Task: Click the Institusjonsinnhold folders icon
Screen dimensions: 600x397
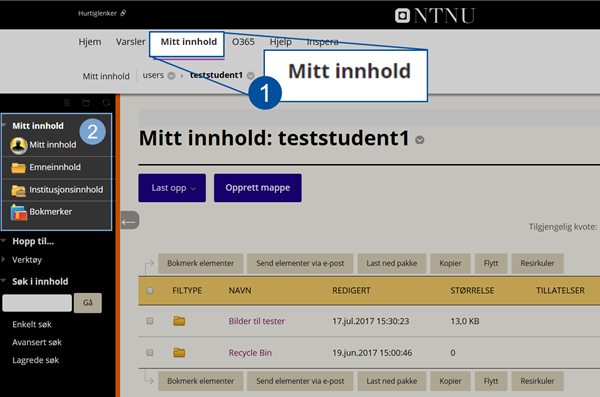Action: click(x=18, y=190)
